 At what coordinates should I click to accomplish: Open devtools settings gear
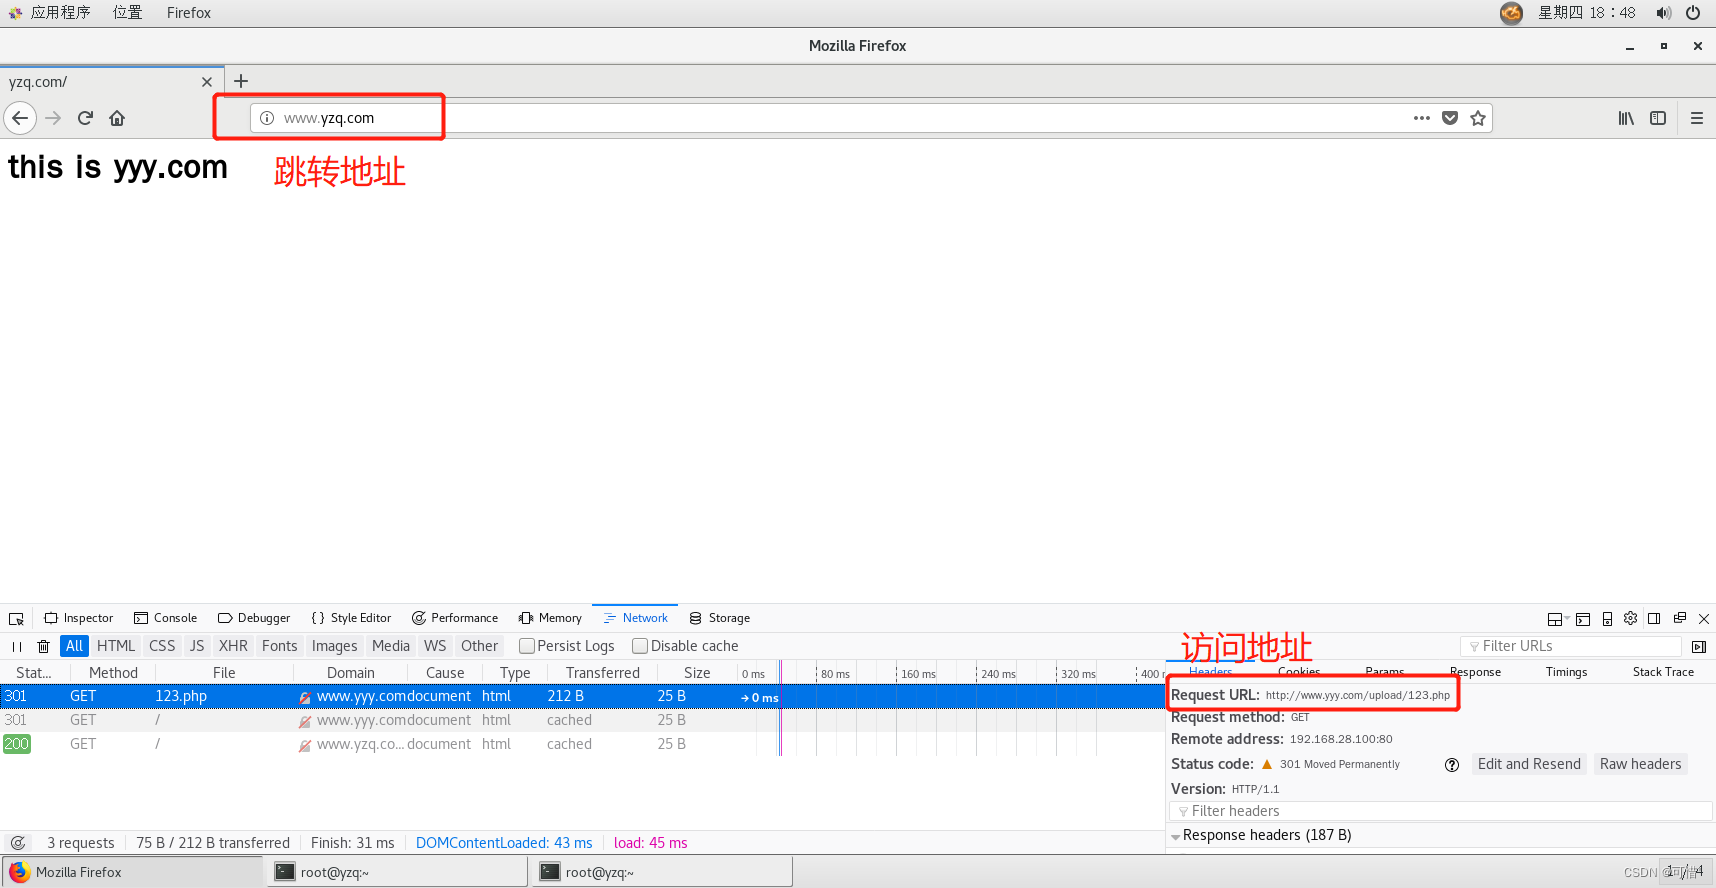click(x=1631, y=618)
